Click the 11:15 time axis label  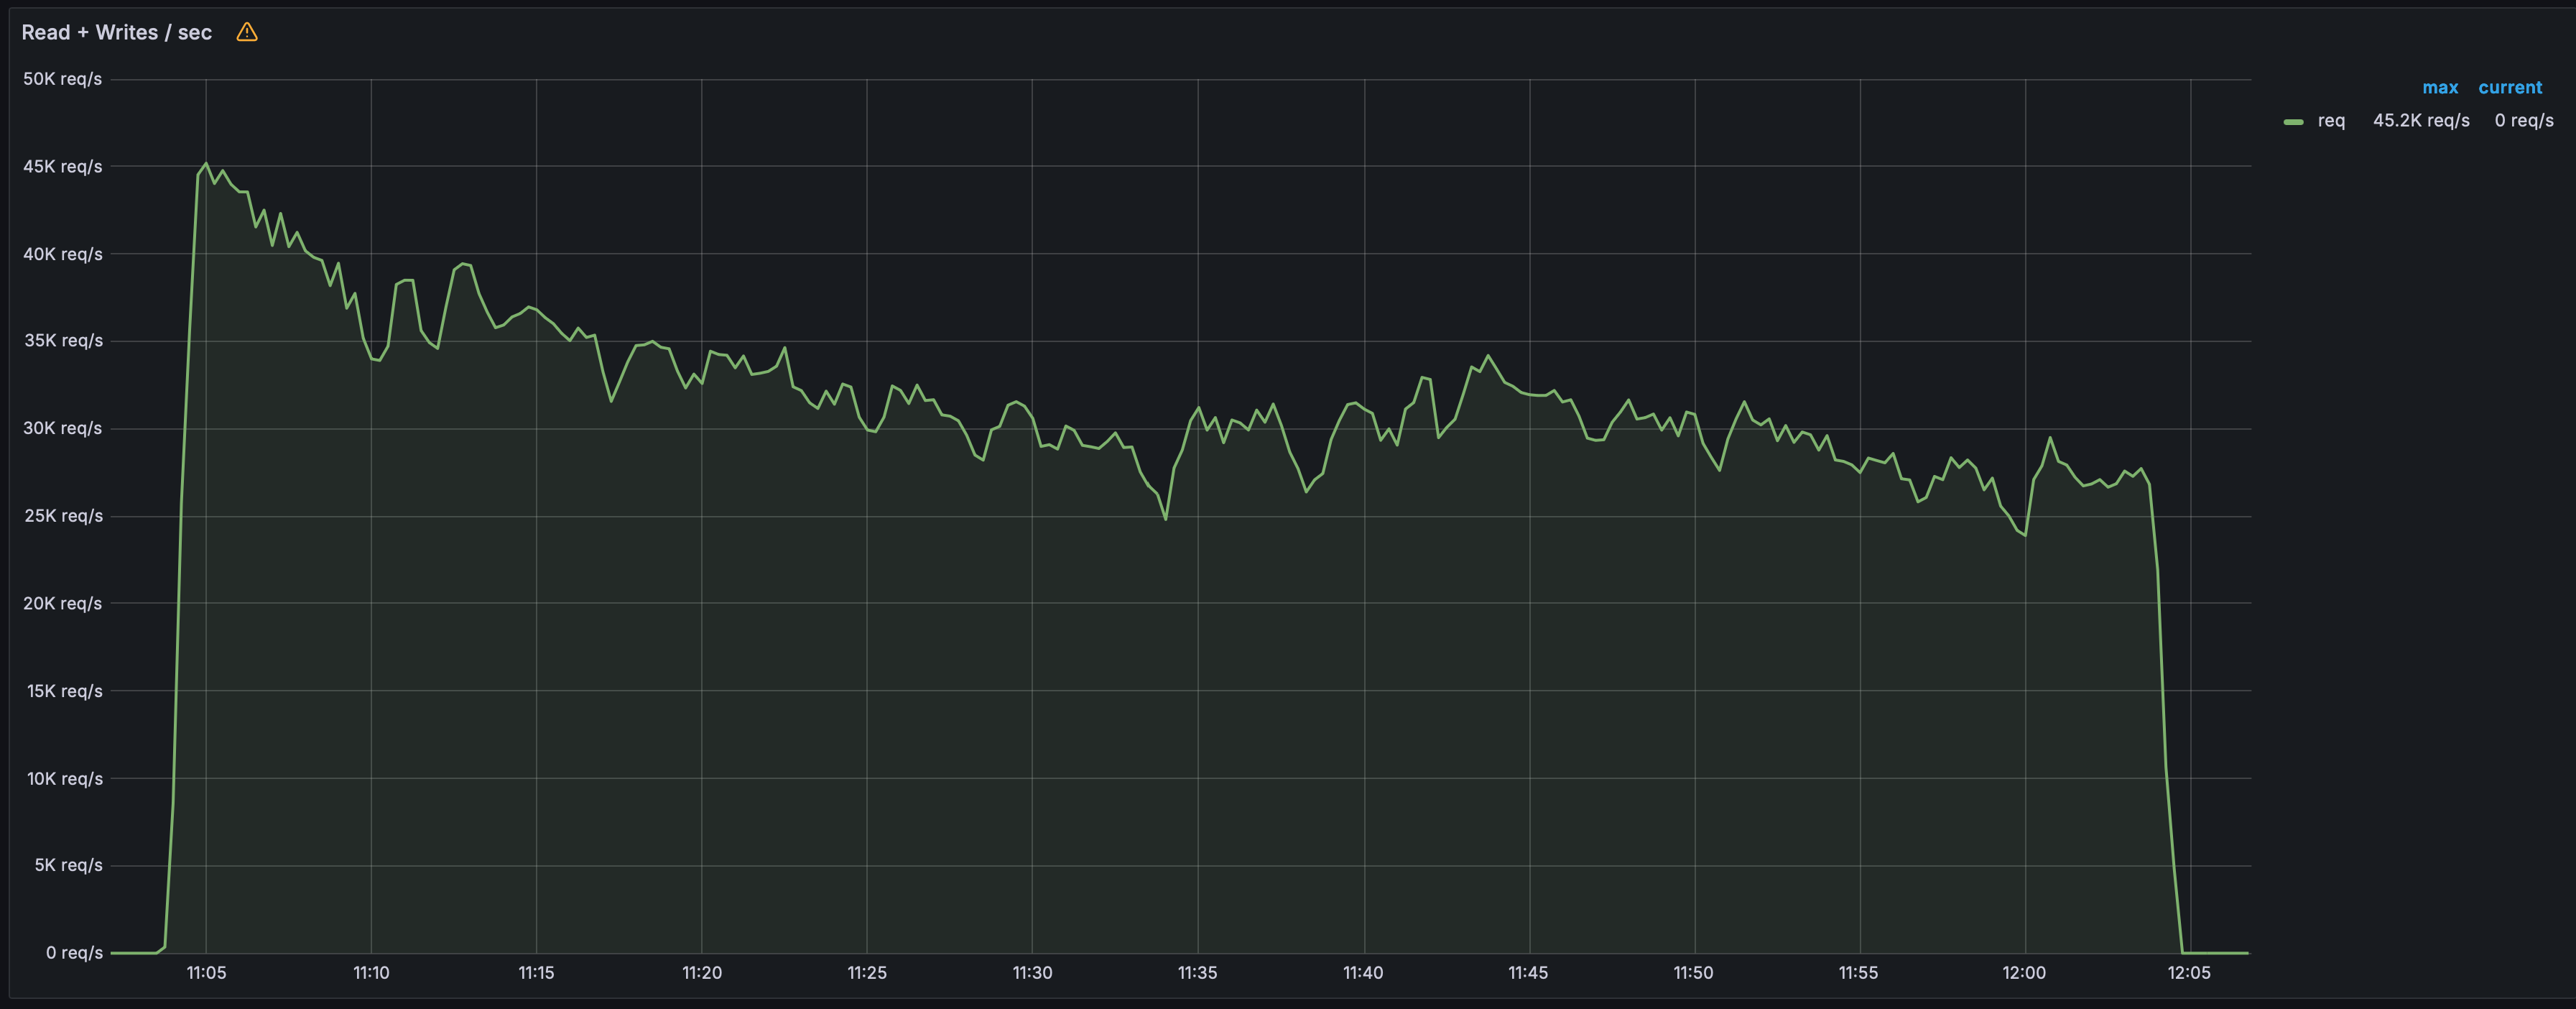pyautogui.click(x=536, y=973)
